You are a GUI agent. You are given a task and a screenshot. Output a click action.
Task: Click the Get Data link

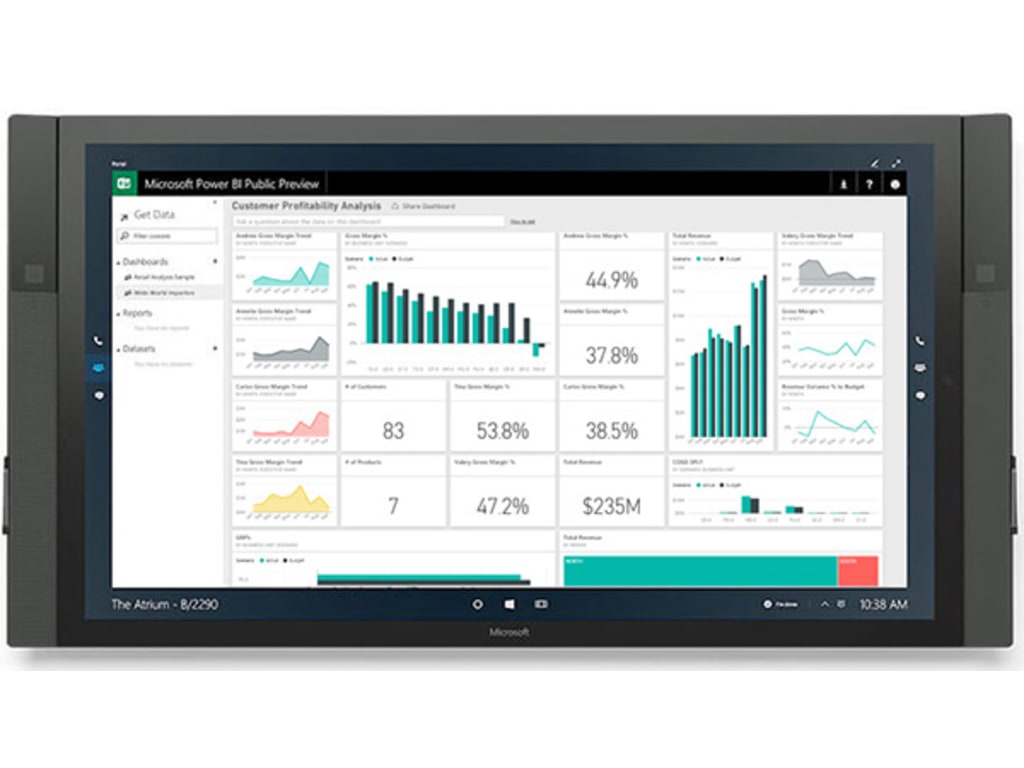(154, 214)
